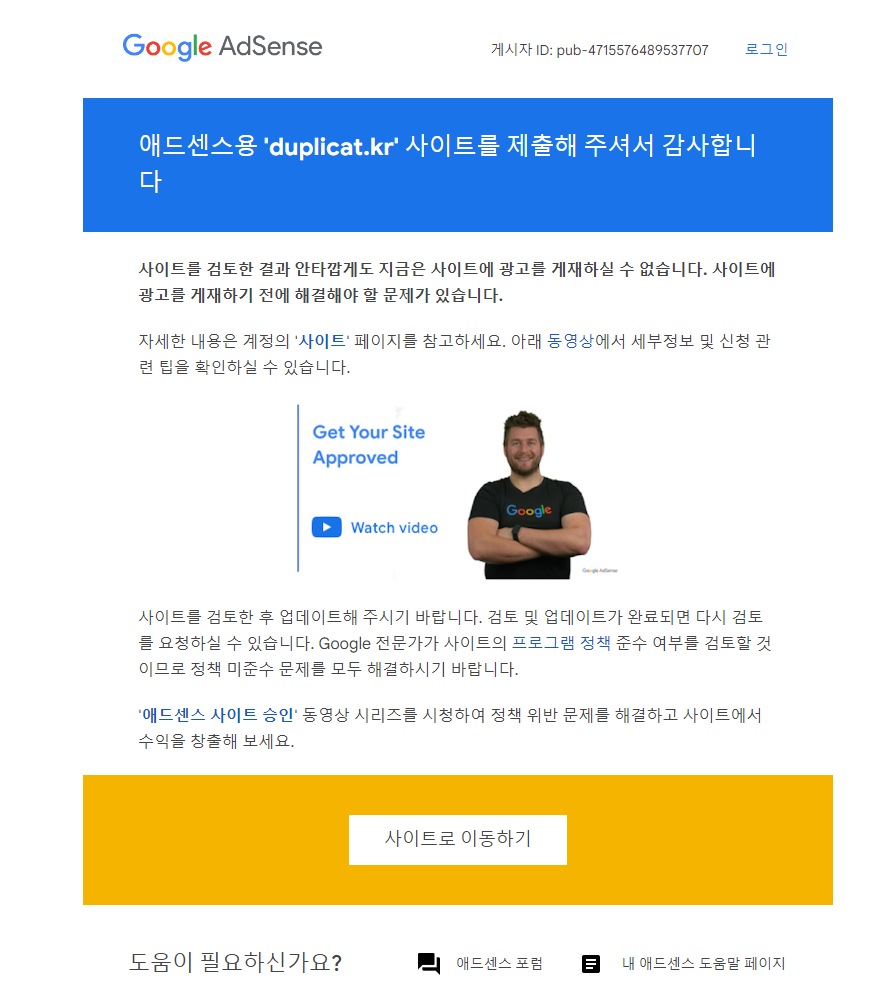This screenshot has width=874, height=1007.
Task: Open the 애드센스 사이트 승인 link
Action: 218,715
